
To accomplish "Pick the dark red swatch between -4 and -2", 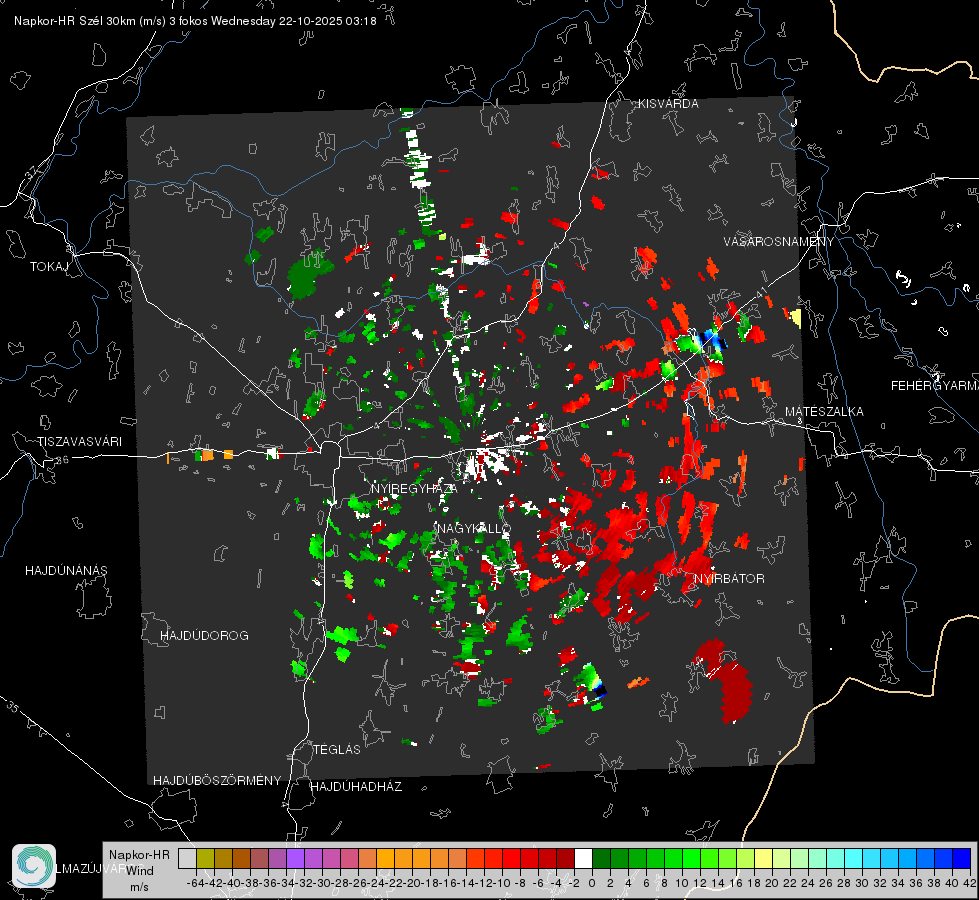I will point(565,858).
